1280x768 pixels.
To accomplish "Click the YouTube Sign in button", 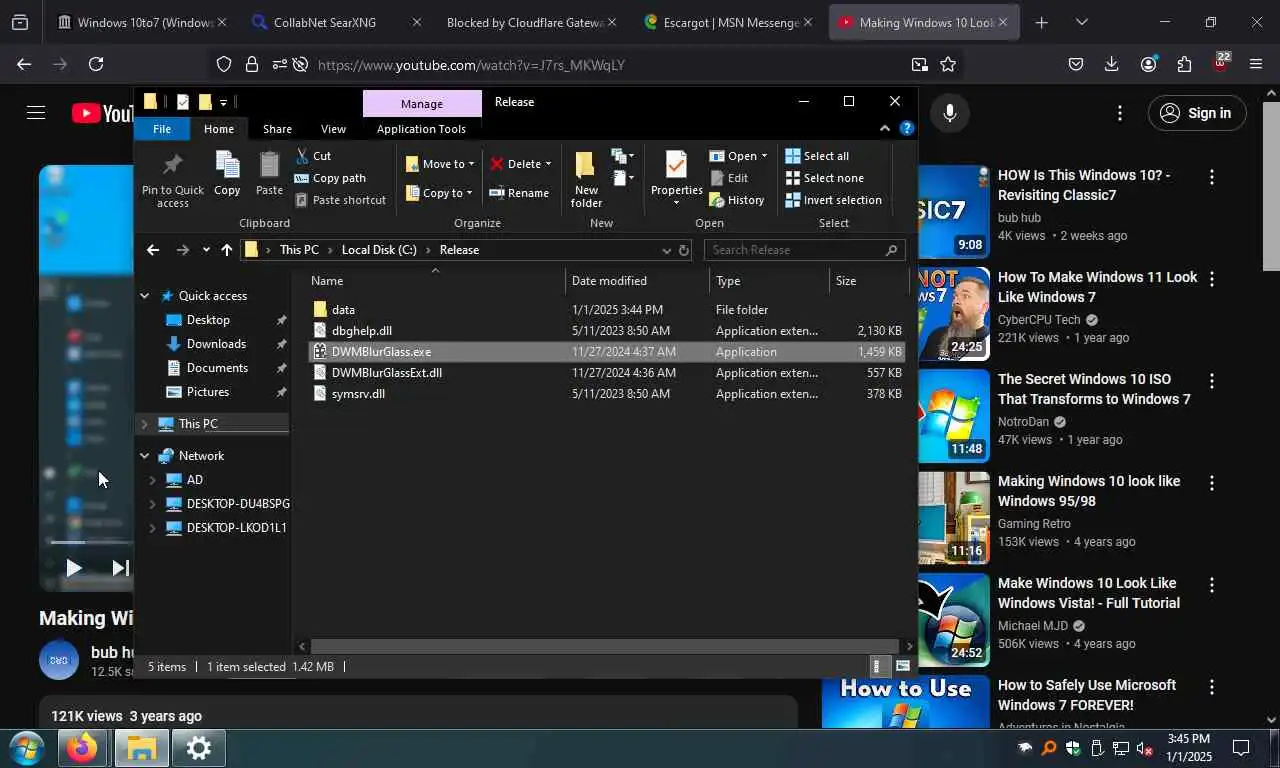I will coord(1196,113).
